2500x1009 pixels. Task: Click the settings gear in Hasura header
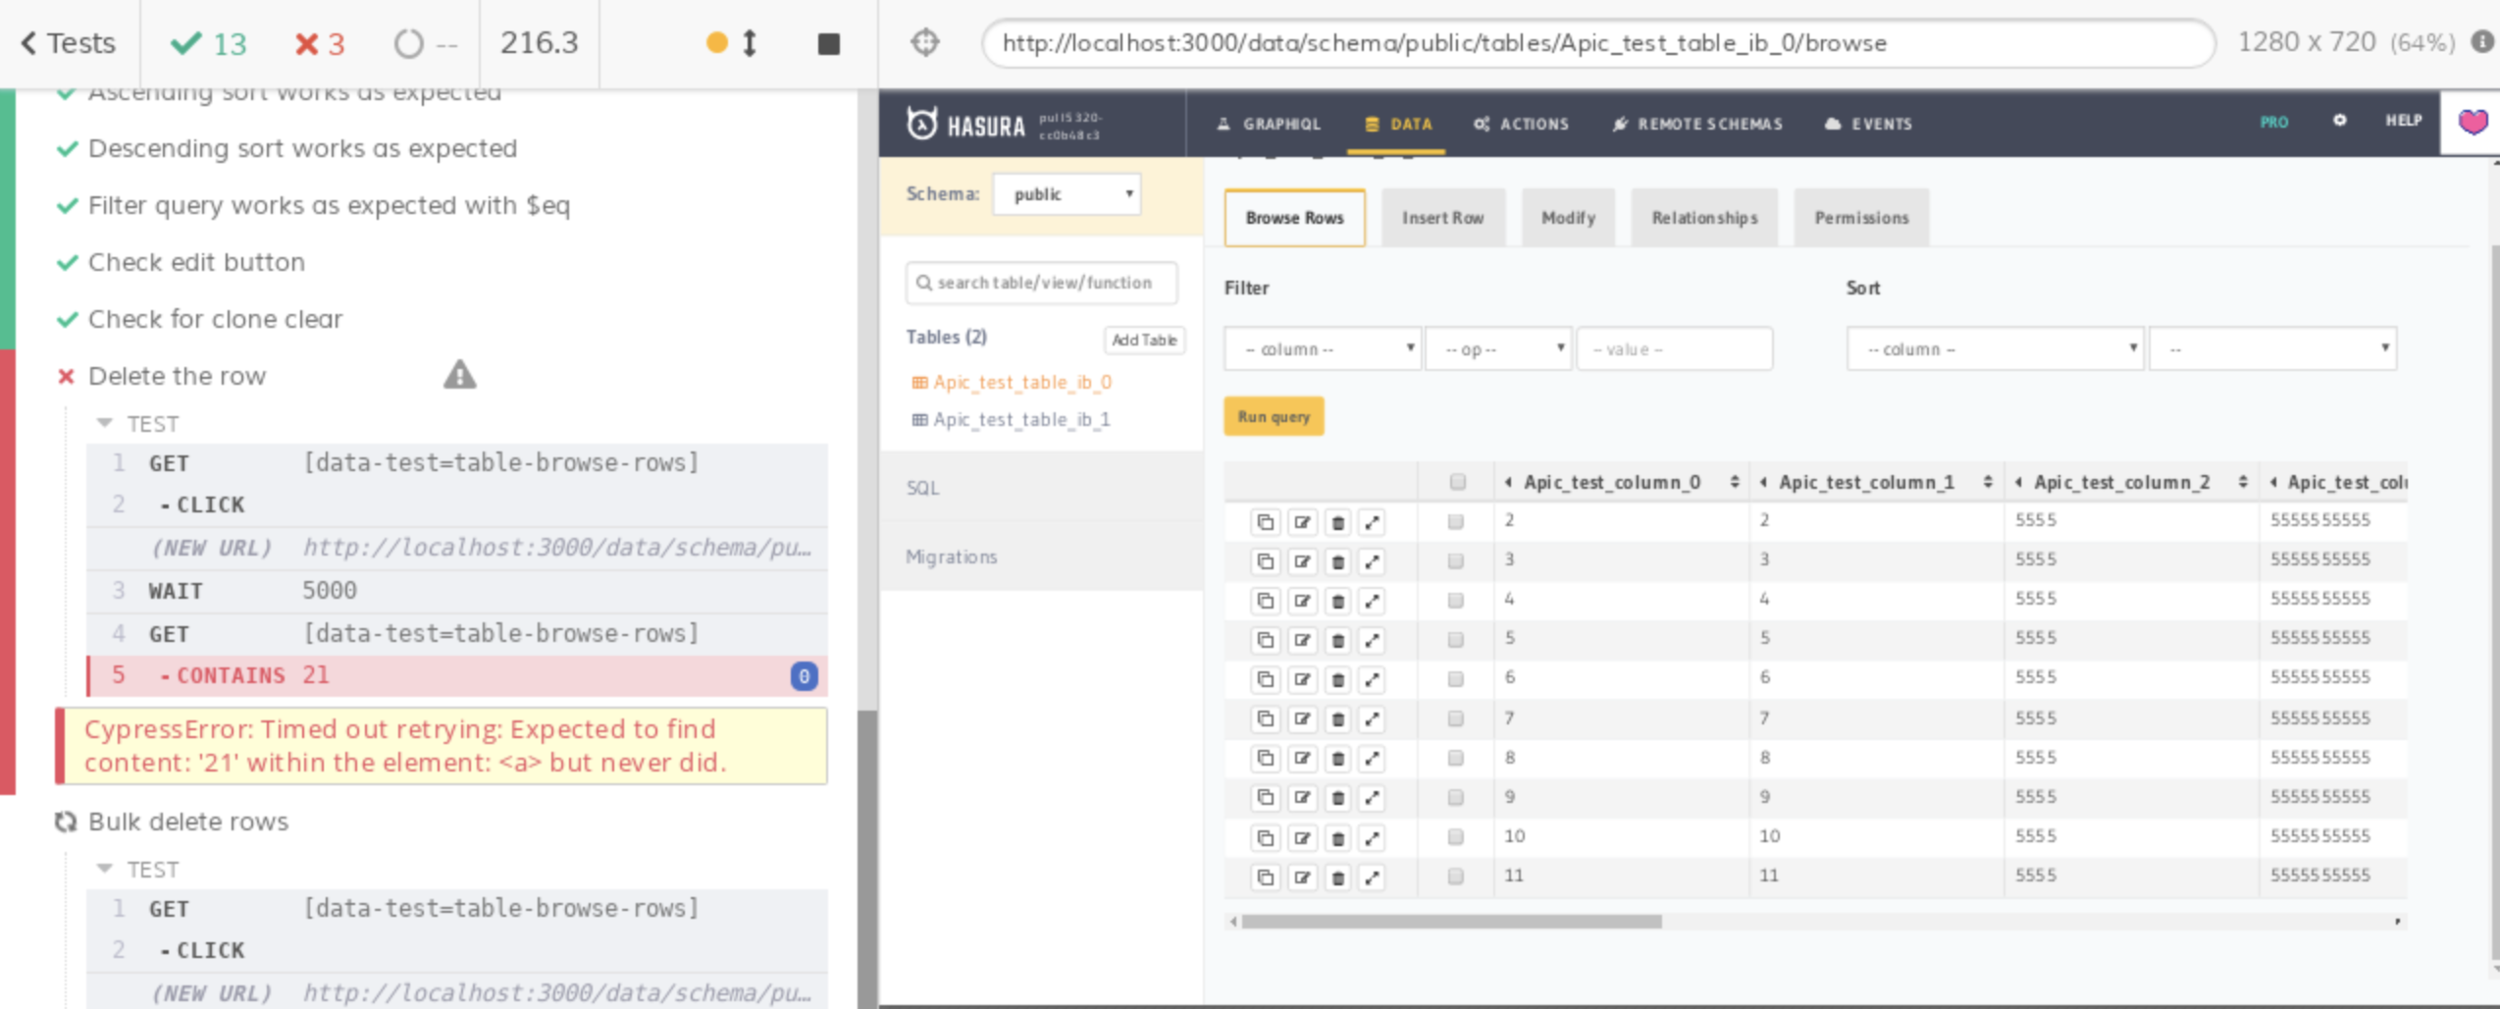pyautogui.click(x=2339, y=121)
